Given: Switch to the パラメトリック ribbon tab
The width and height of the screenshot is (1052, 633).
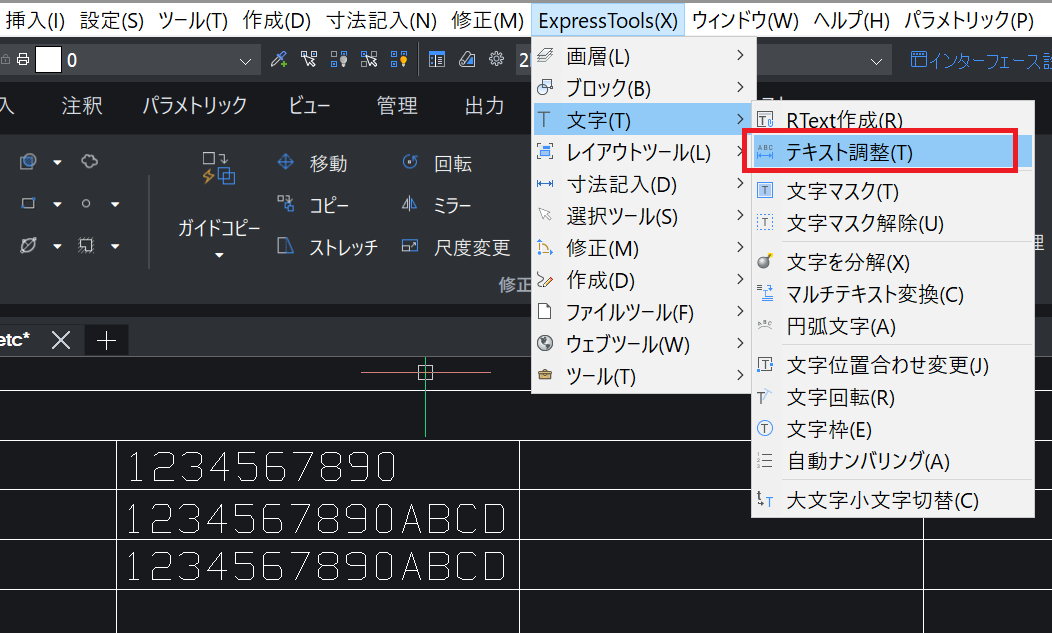Looking at the screenshot, I should tap(195, 105).
